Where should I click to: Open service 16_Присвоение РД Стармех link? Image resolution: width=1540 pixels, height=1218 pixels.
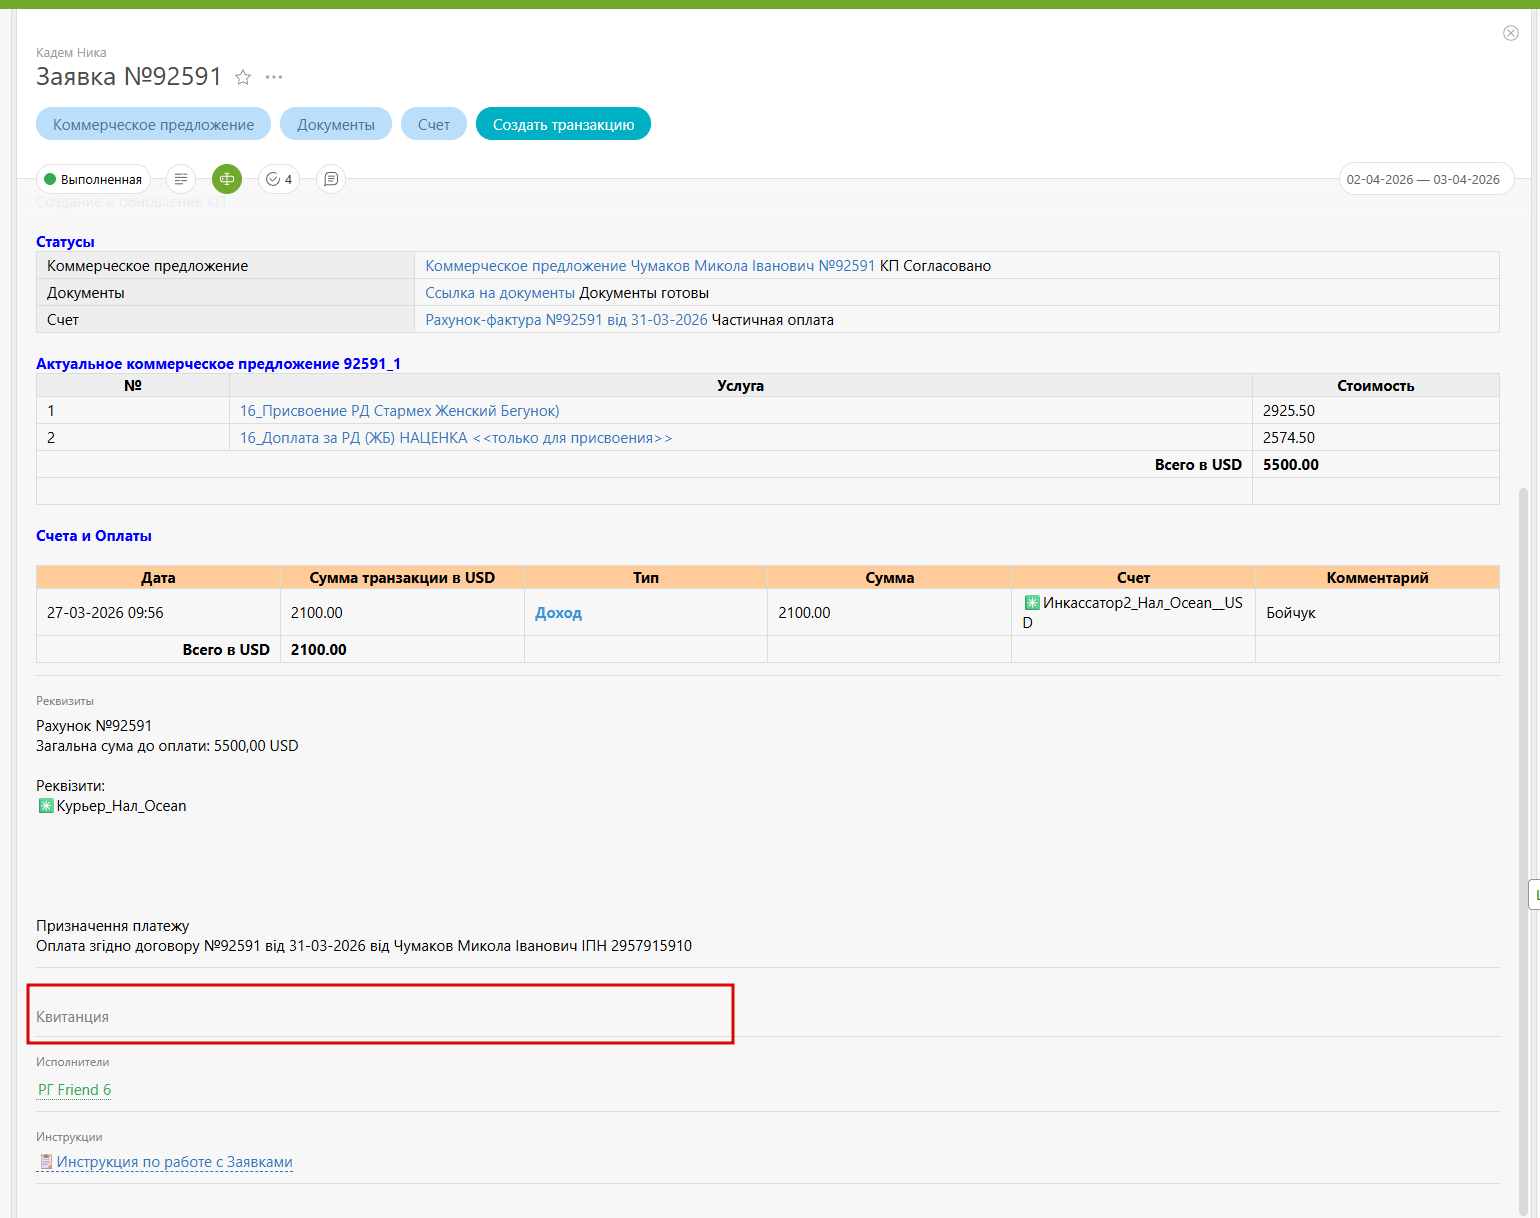click(x=399, y=411)
